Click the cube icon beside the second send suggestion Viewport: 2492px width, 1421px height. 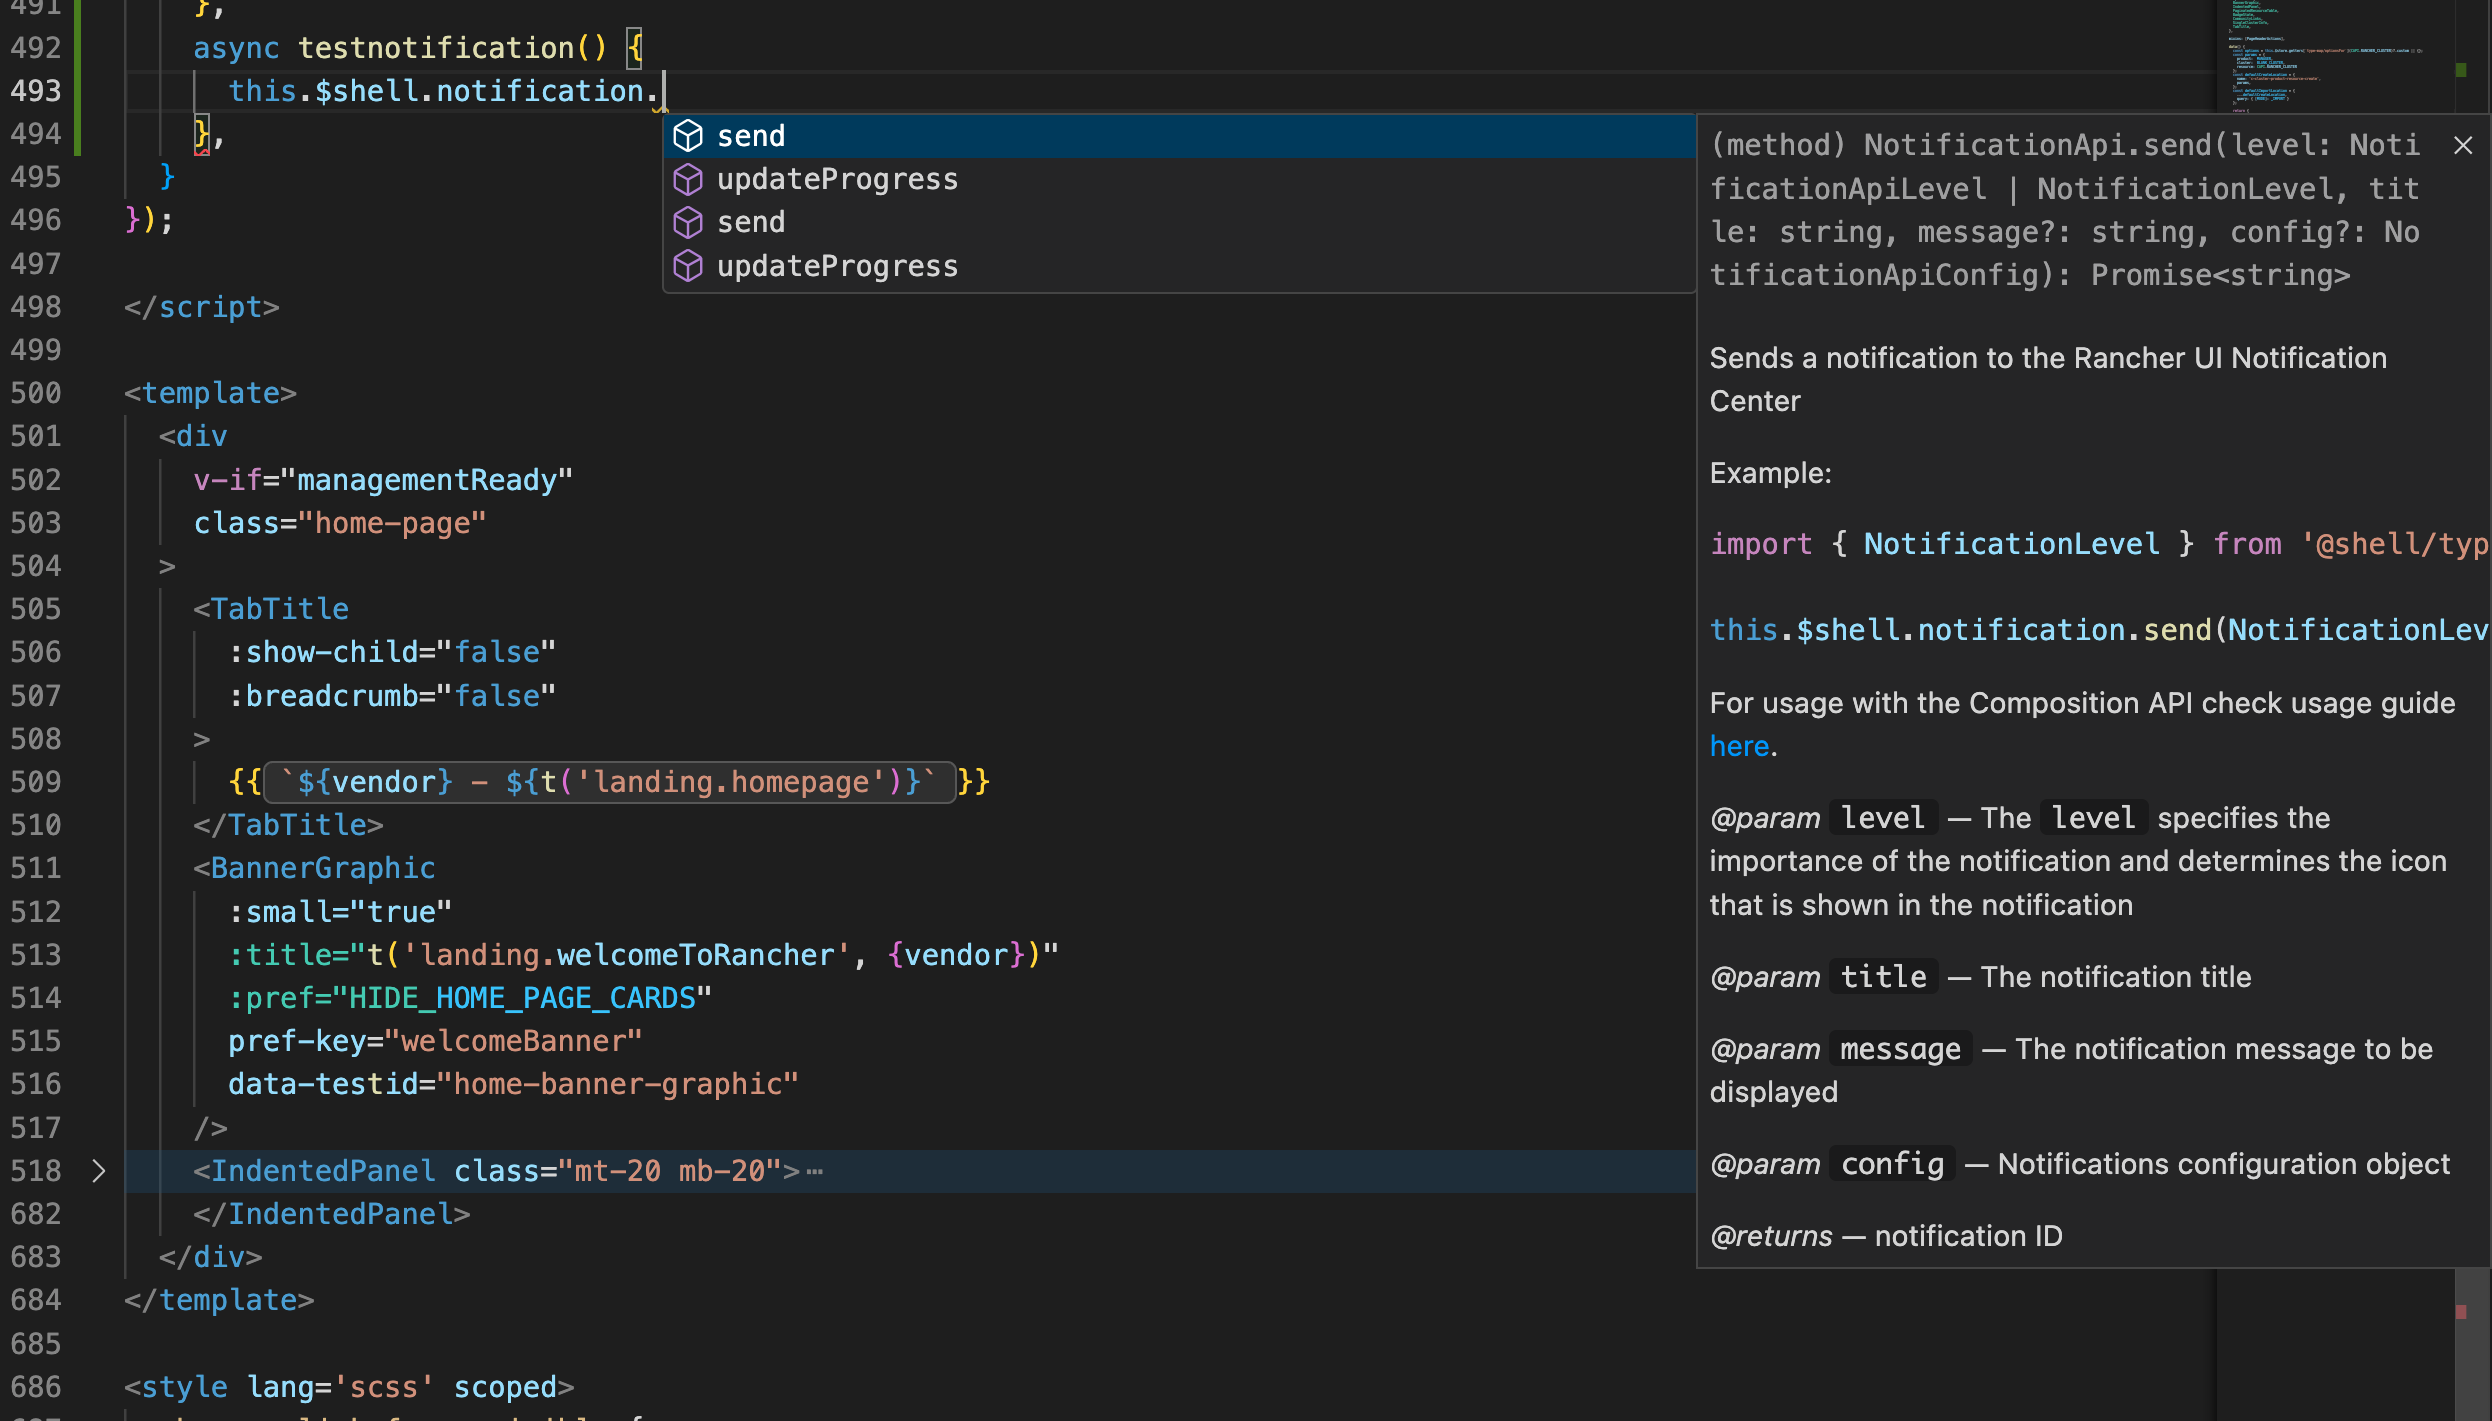point(689,222)
